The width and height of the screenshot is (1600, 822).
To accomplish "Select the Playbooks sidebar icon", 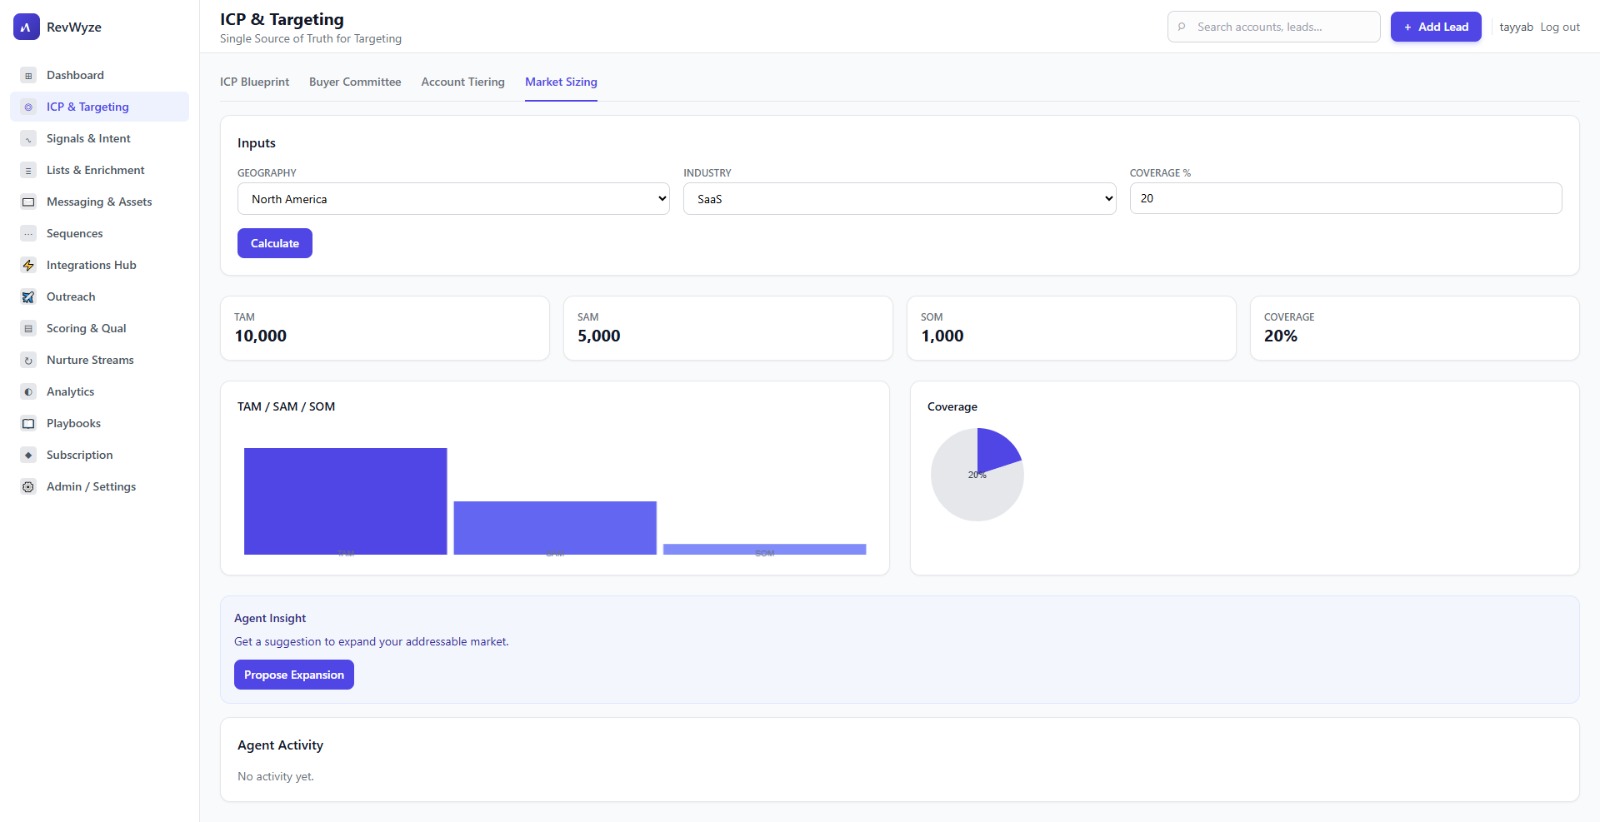I will click(x=28, y=424).
